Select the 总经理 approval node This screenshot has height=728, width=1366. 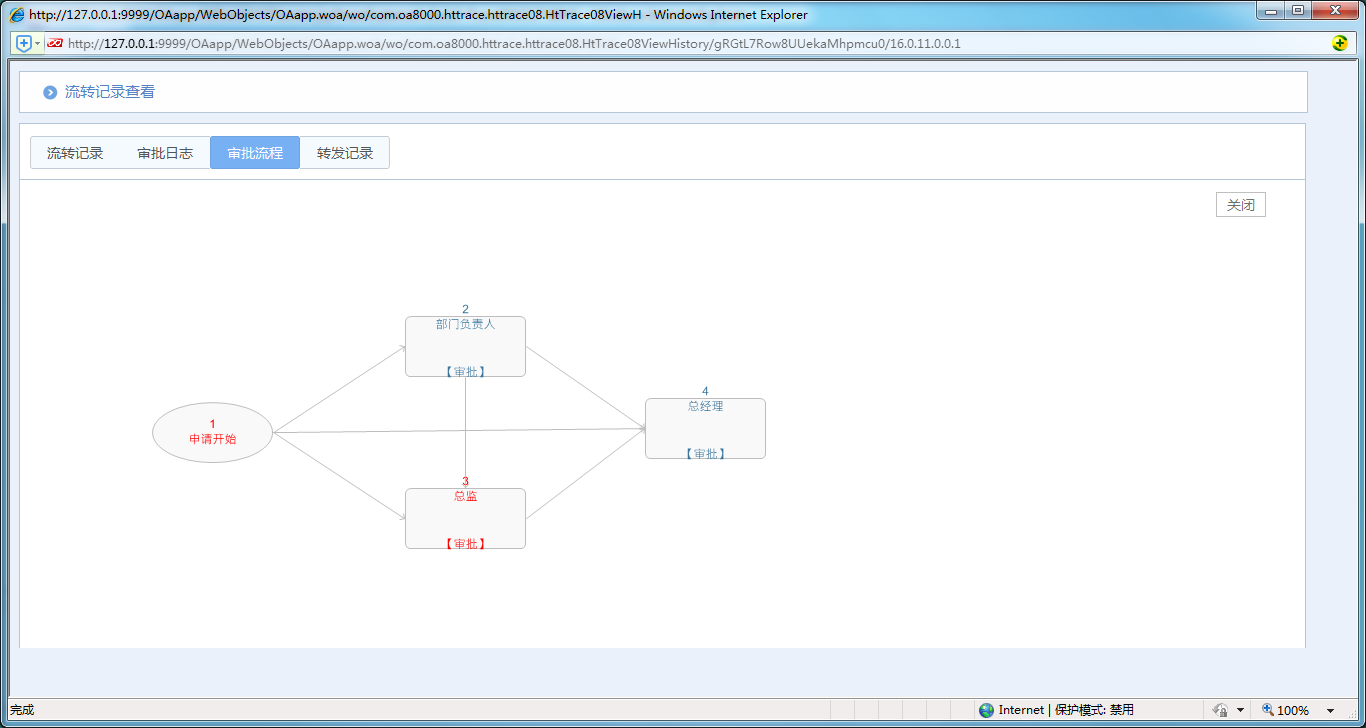[705, 428]
